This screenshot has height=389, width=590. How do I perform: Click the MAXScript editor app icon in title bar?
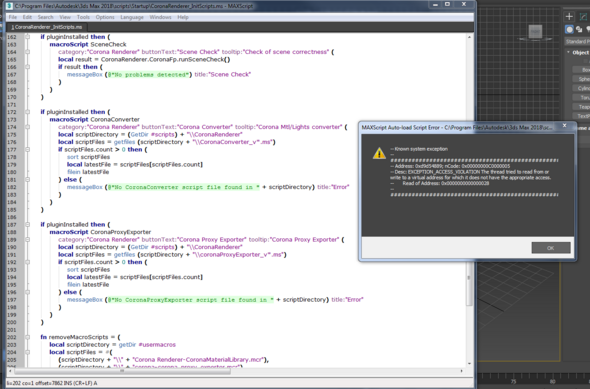(9, 6)
